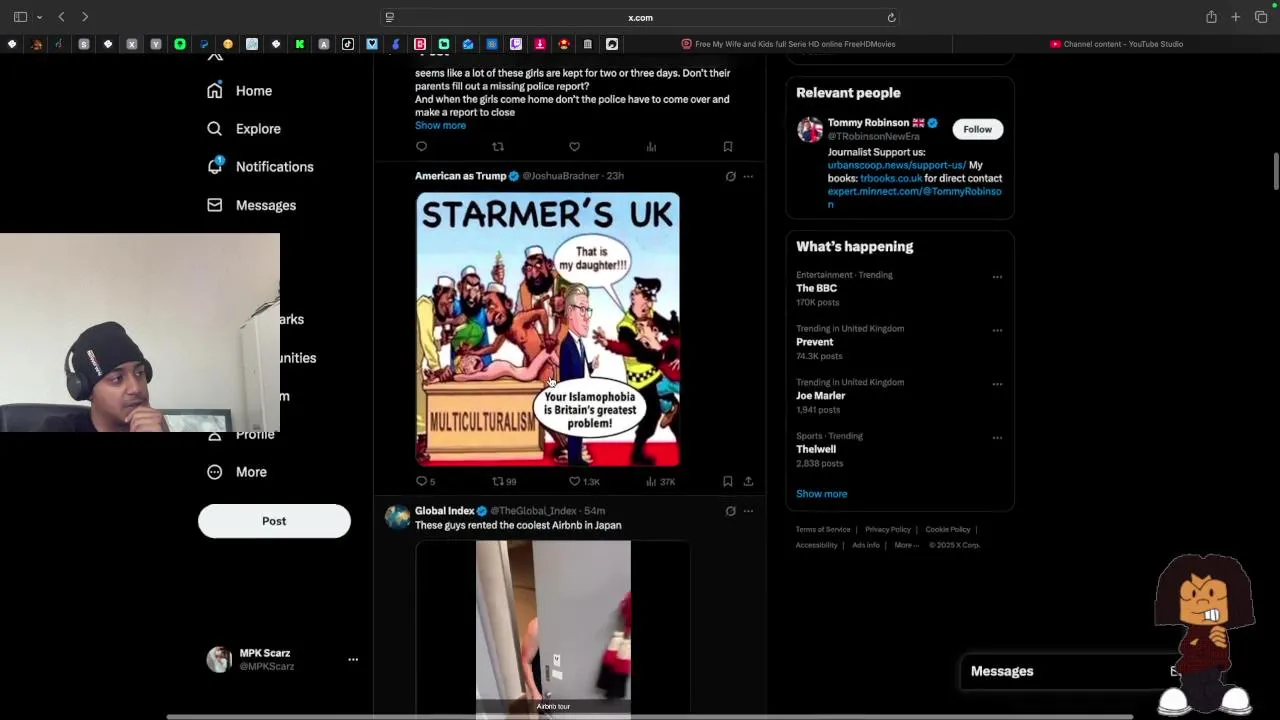
Task: Open the Explore section
Action: [258, 129]
